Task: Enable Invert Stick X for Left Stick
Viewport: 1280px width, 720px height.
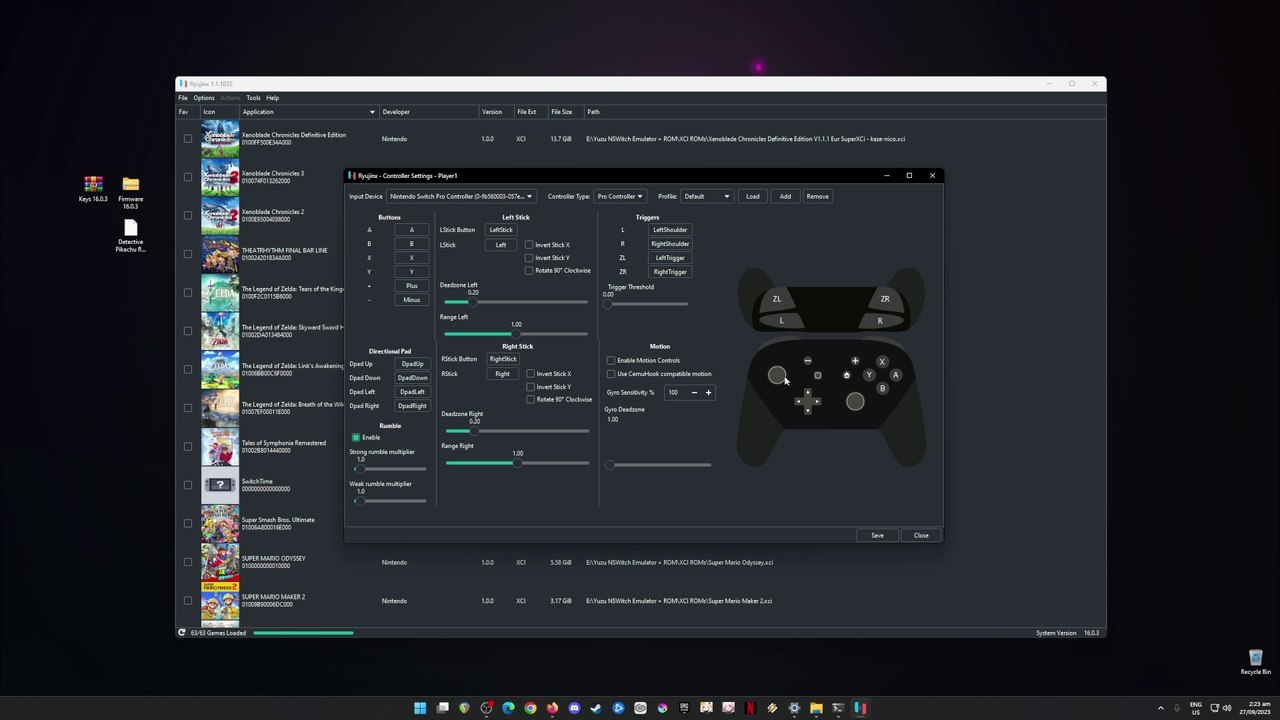Action: click(529, 245)
